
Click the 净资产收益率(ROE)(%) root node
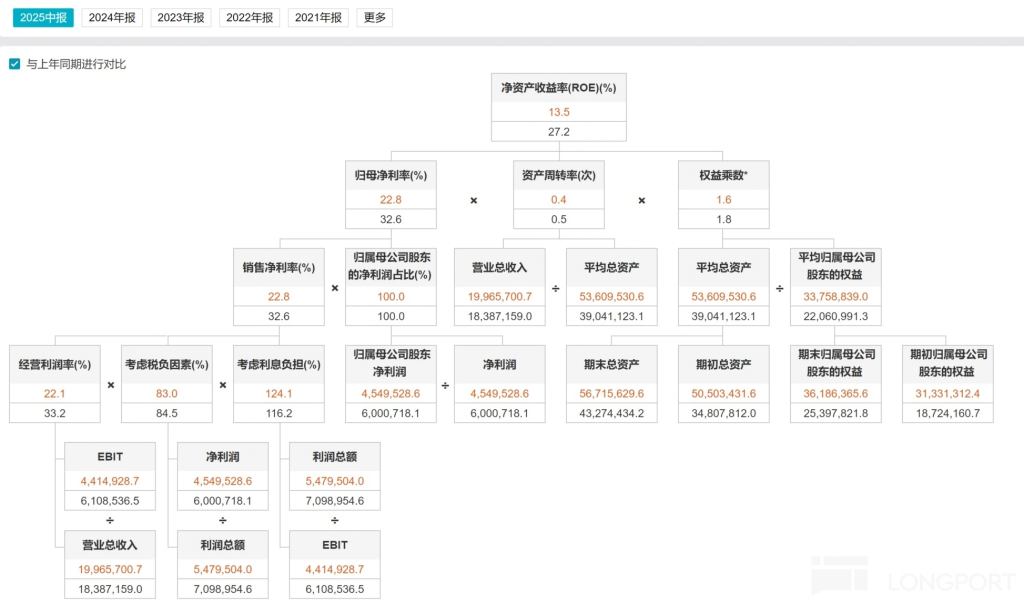pyautogui.click(x=558, y=88)
